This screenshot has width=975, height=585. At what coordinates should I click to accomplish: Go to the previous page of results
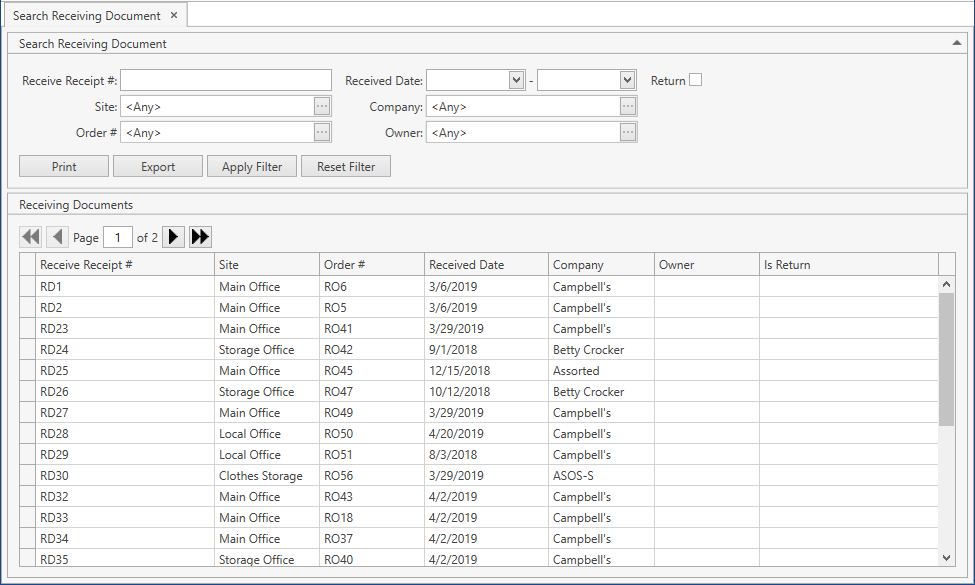tap(57, 236)
